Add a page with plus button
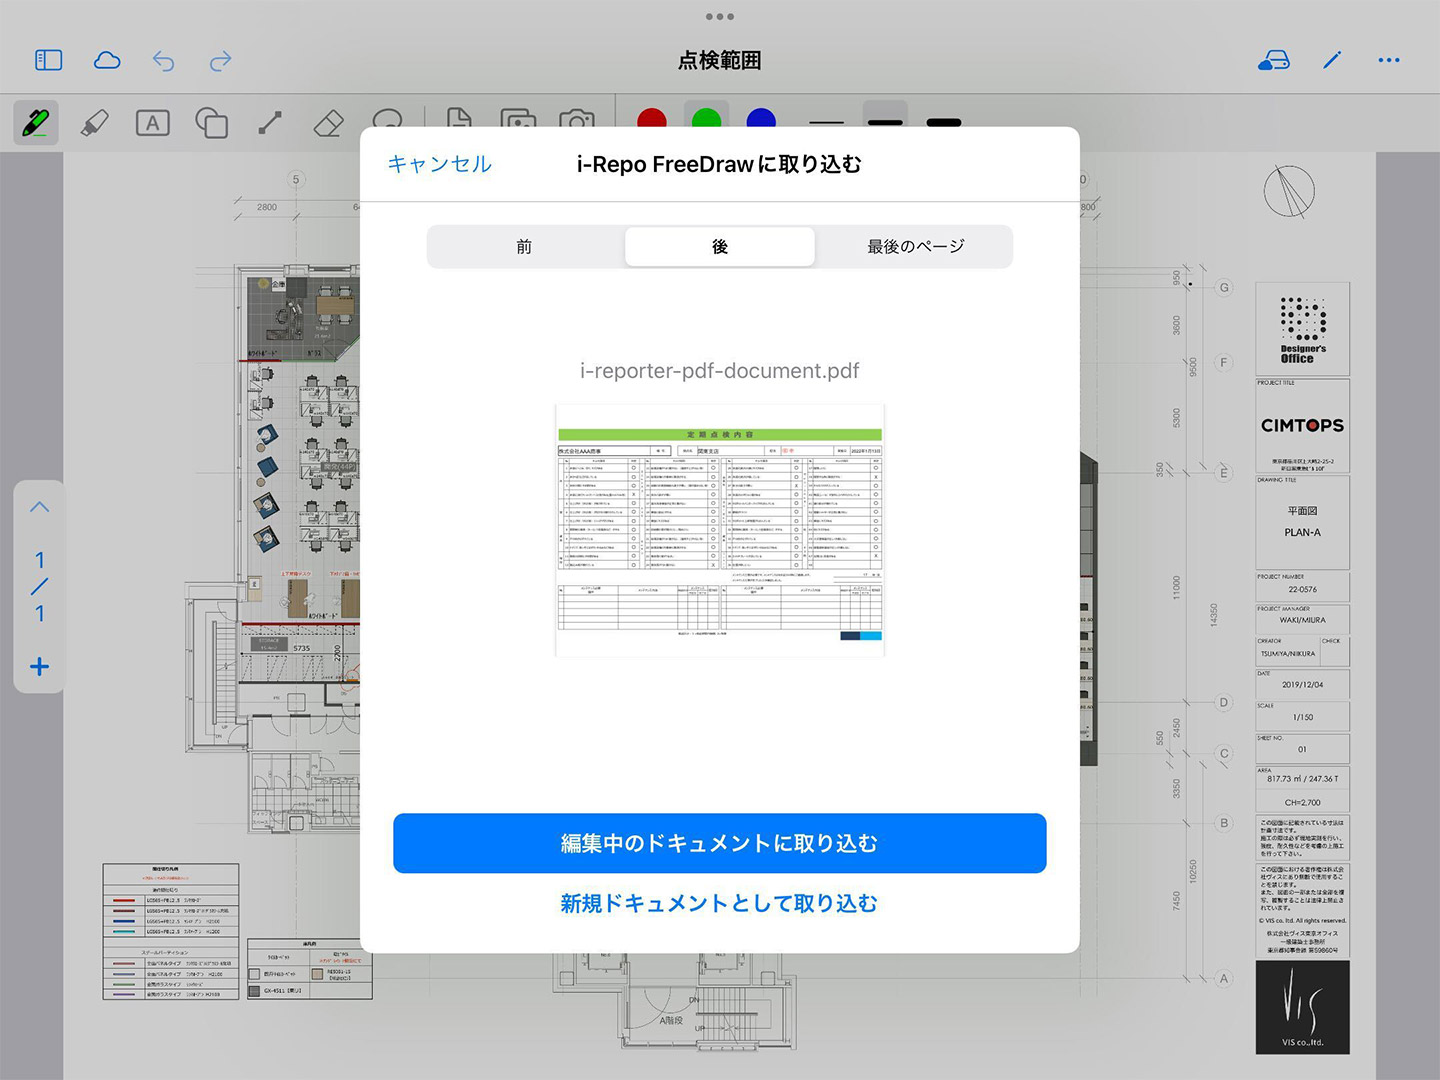Viewport: 1440px width, 1080px height. (40, 667)
